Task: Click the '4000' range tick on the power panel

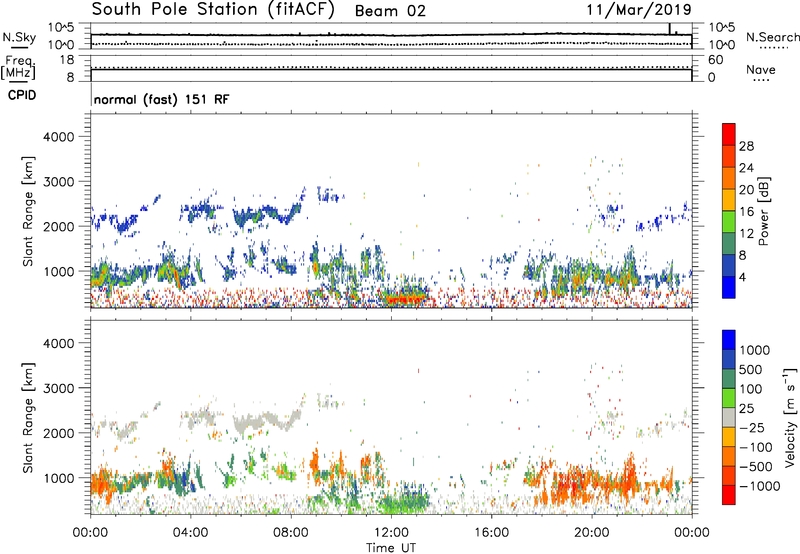Action: (58, 137)
